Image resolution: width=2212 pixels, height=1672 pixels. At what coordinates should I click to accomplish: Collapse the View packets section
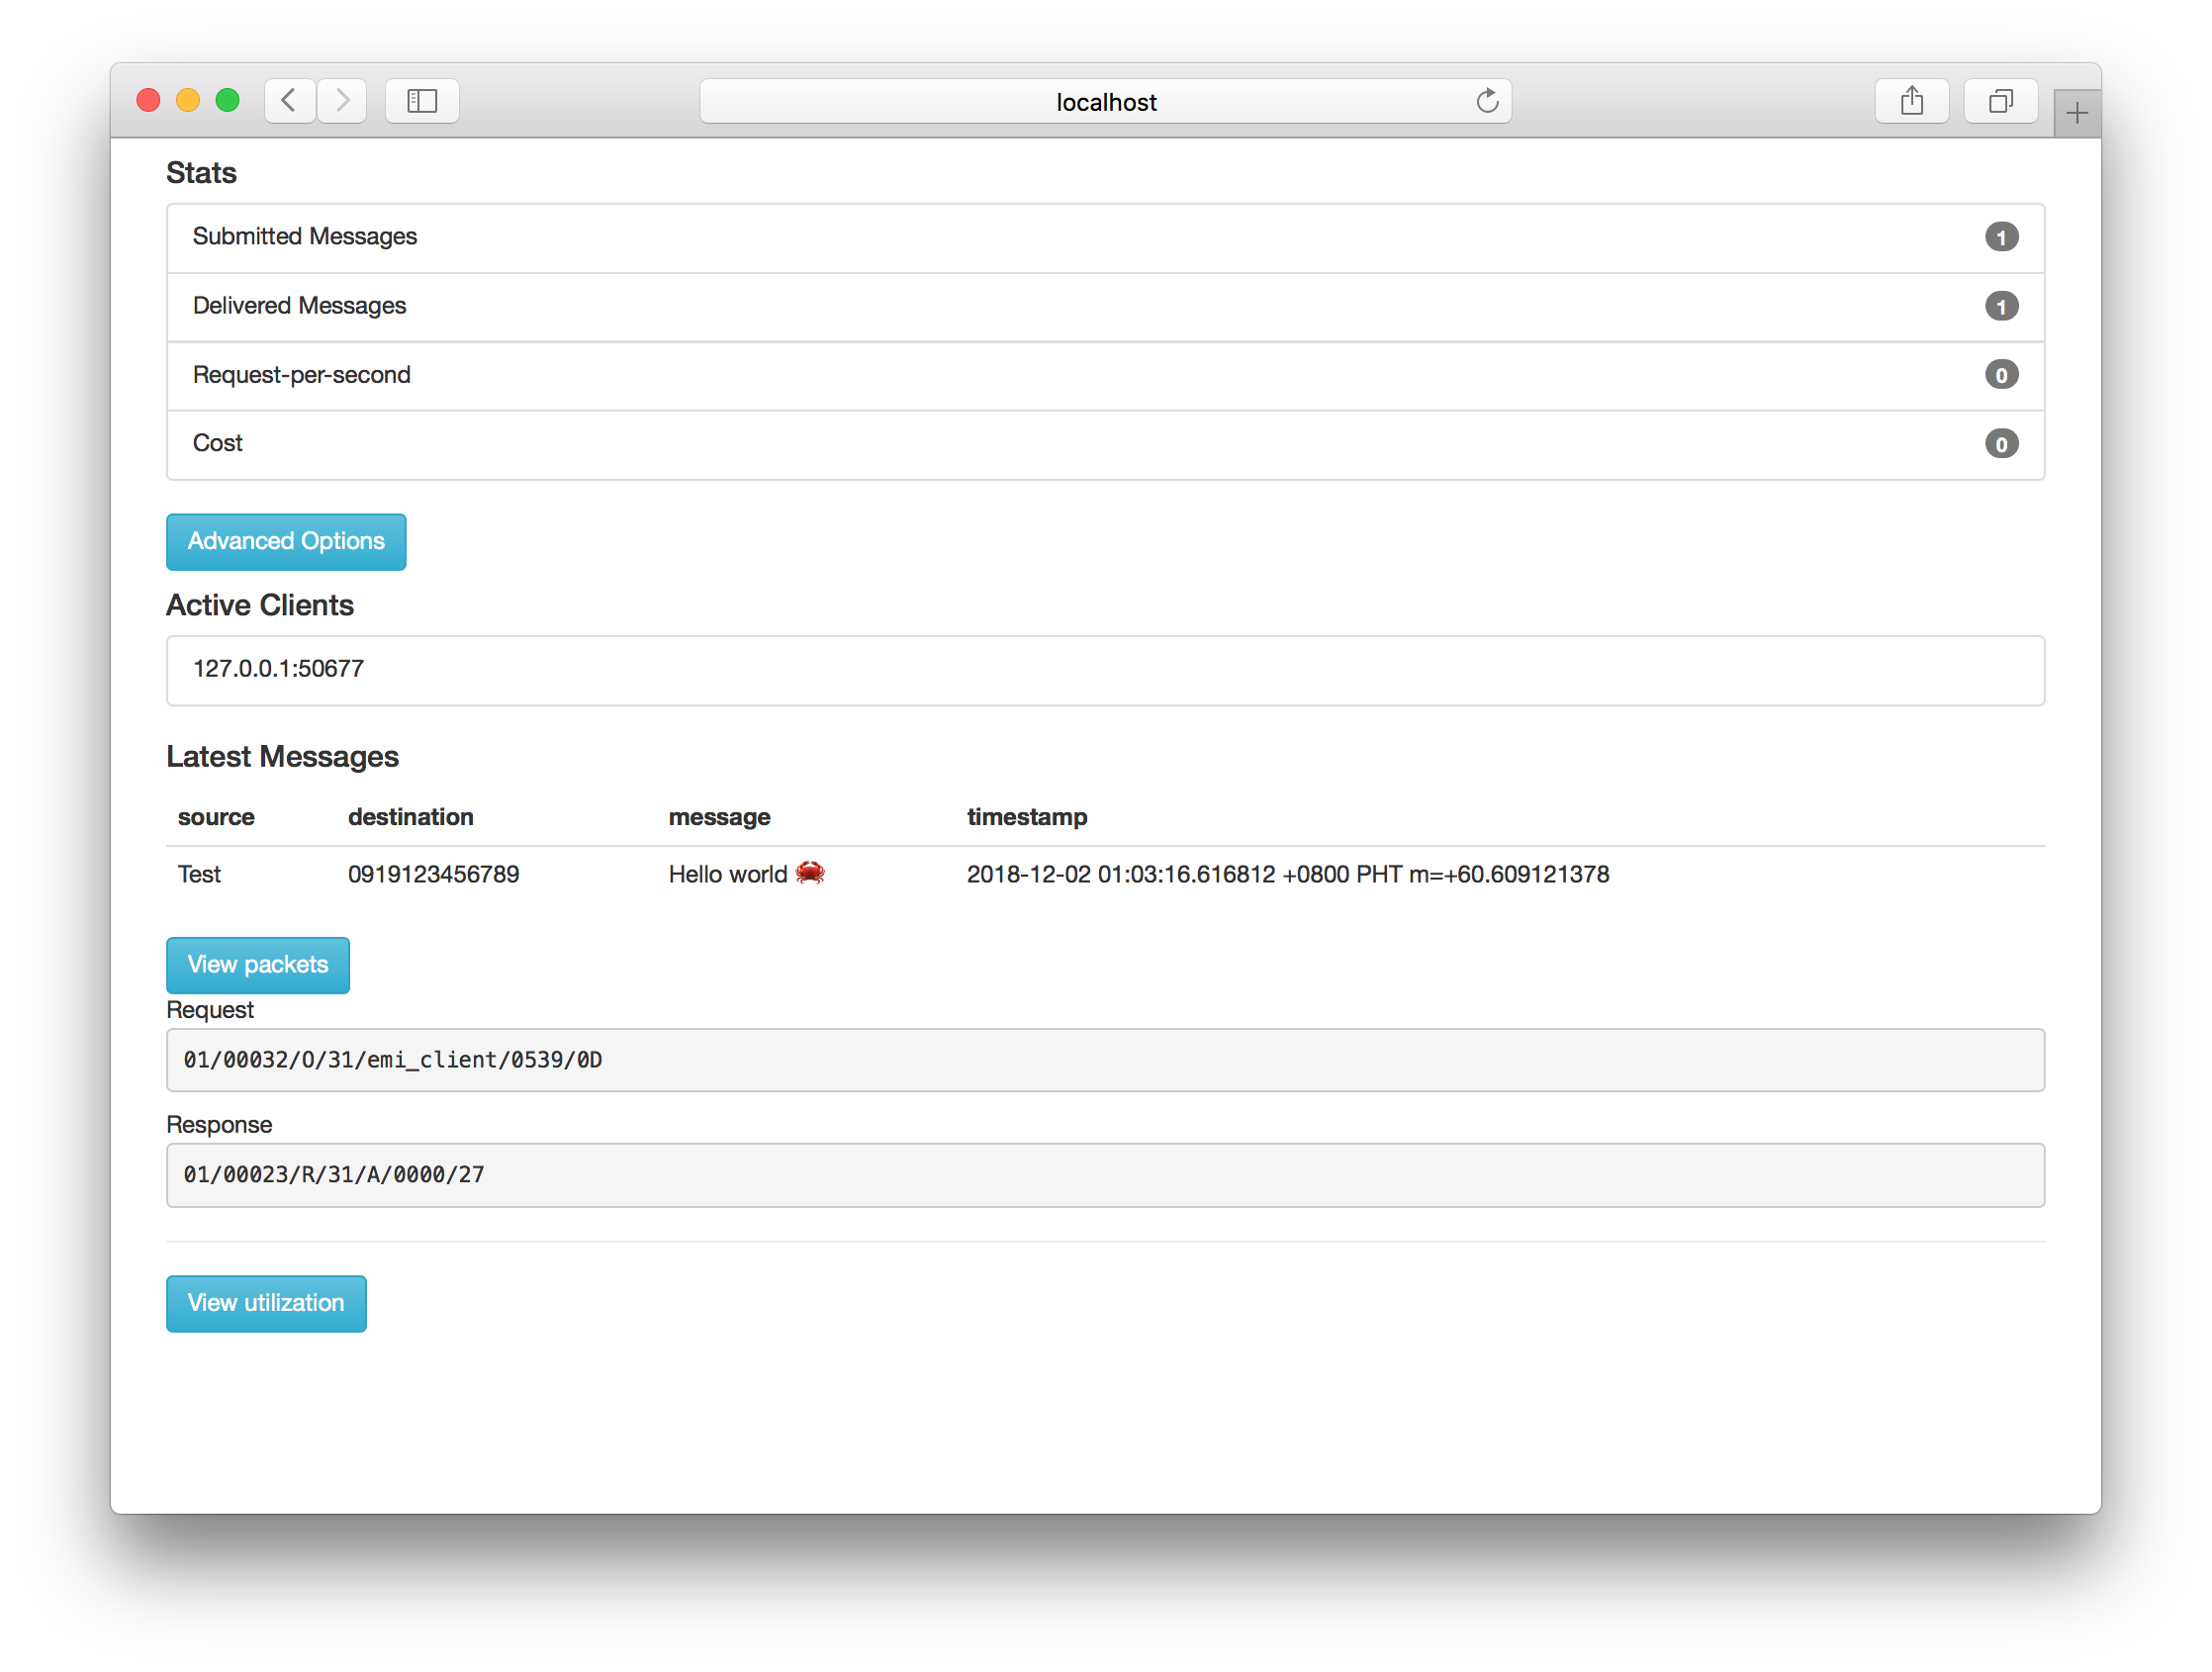click(x=258, y=965)
